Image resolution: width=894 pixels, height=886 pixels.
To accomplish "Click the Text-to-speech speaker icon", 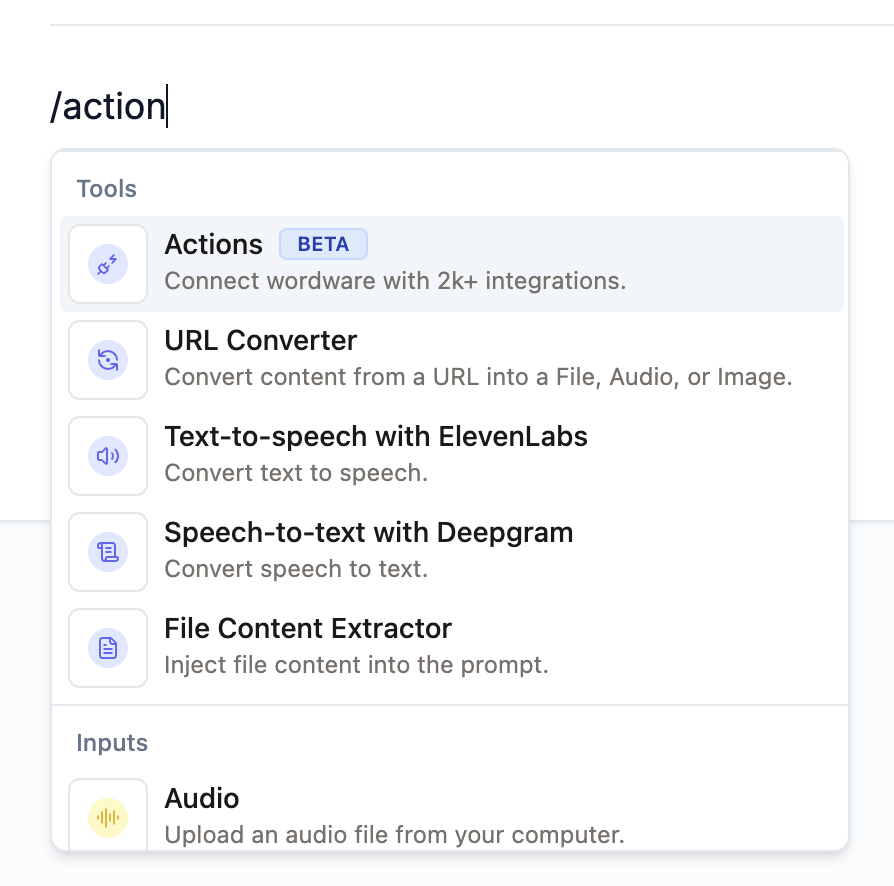I will click(x=108, y=456).
